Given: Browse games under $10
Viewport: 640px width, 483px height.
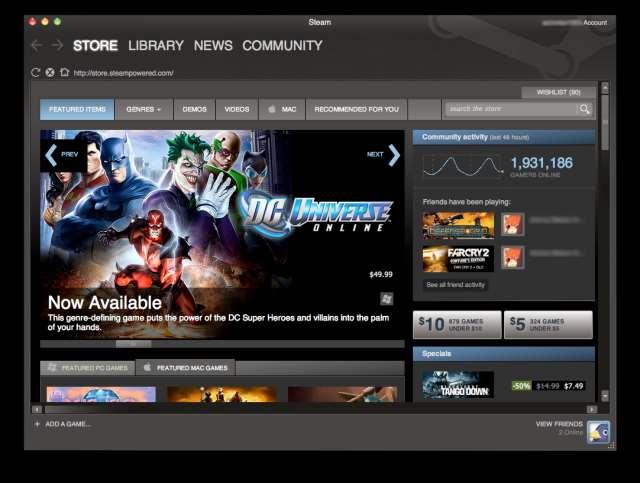Looking at the screenshot, I should (x=457, y=325).
